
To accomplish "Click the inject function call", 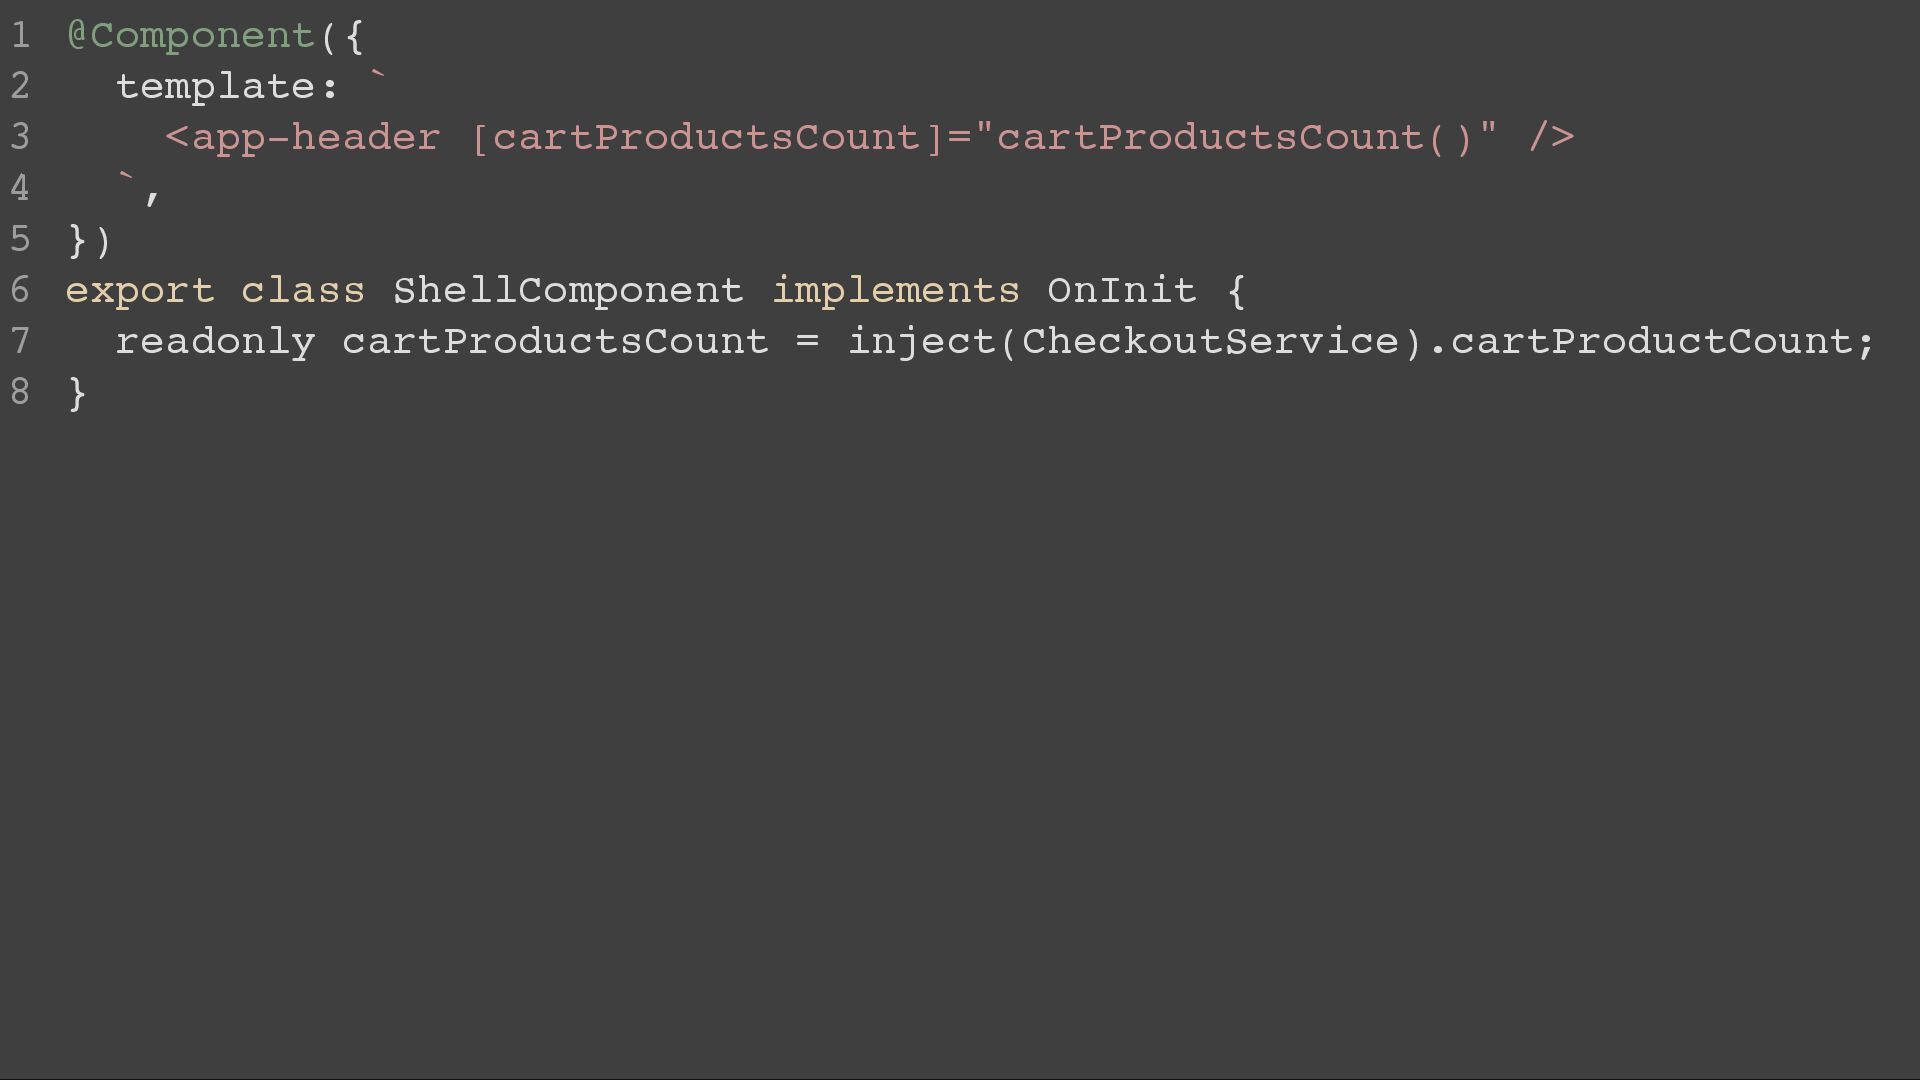I will (921, 343).
